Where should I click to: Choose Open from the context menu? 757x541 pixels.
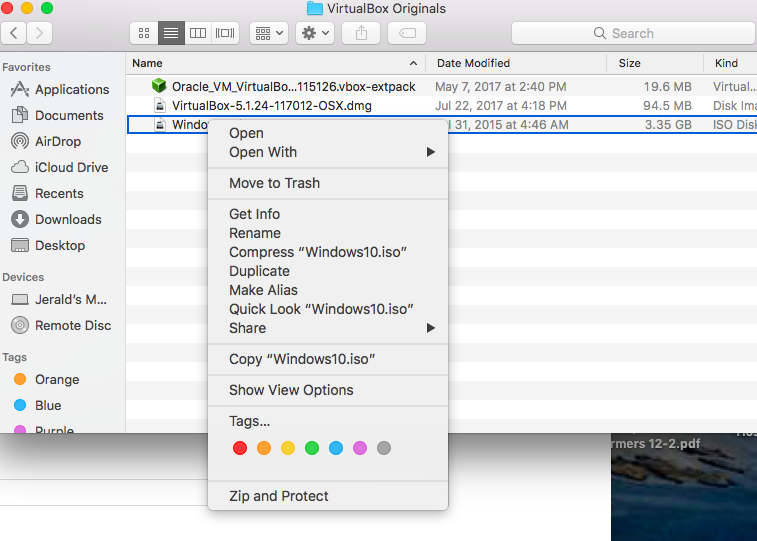coord(328,133)
